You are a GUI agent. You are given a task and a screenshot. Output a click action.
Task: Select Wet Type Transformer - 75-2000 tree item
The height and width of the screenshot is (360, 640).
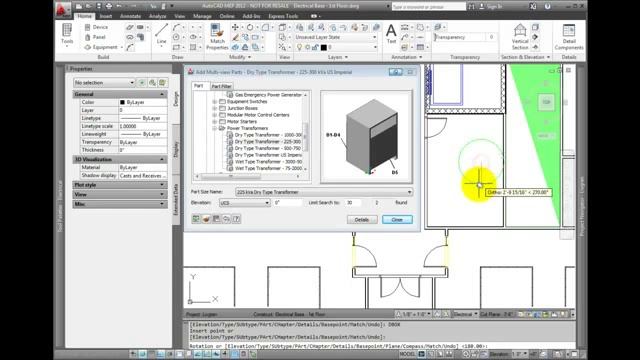click(x=268, y=168)
